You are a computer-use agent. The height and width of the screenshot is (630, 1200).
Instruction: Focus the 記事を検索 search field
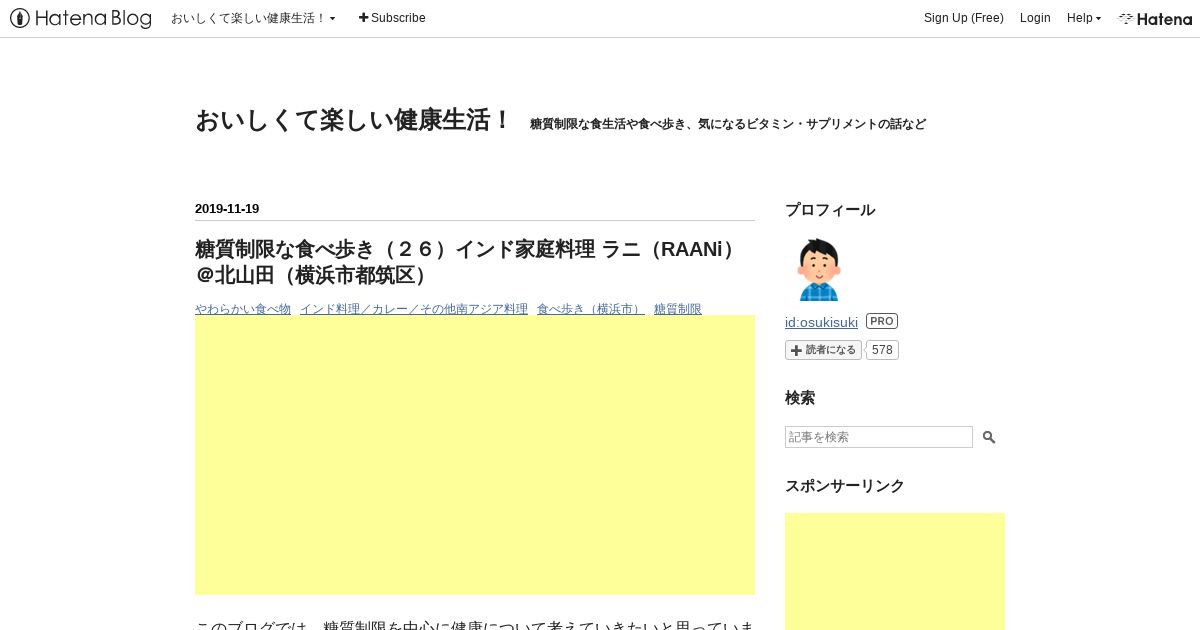pos(879,437)
